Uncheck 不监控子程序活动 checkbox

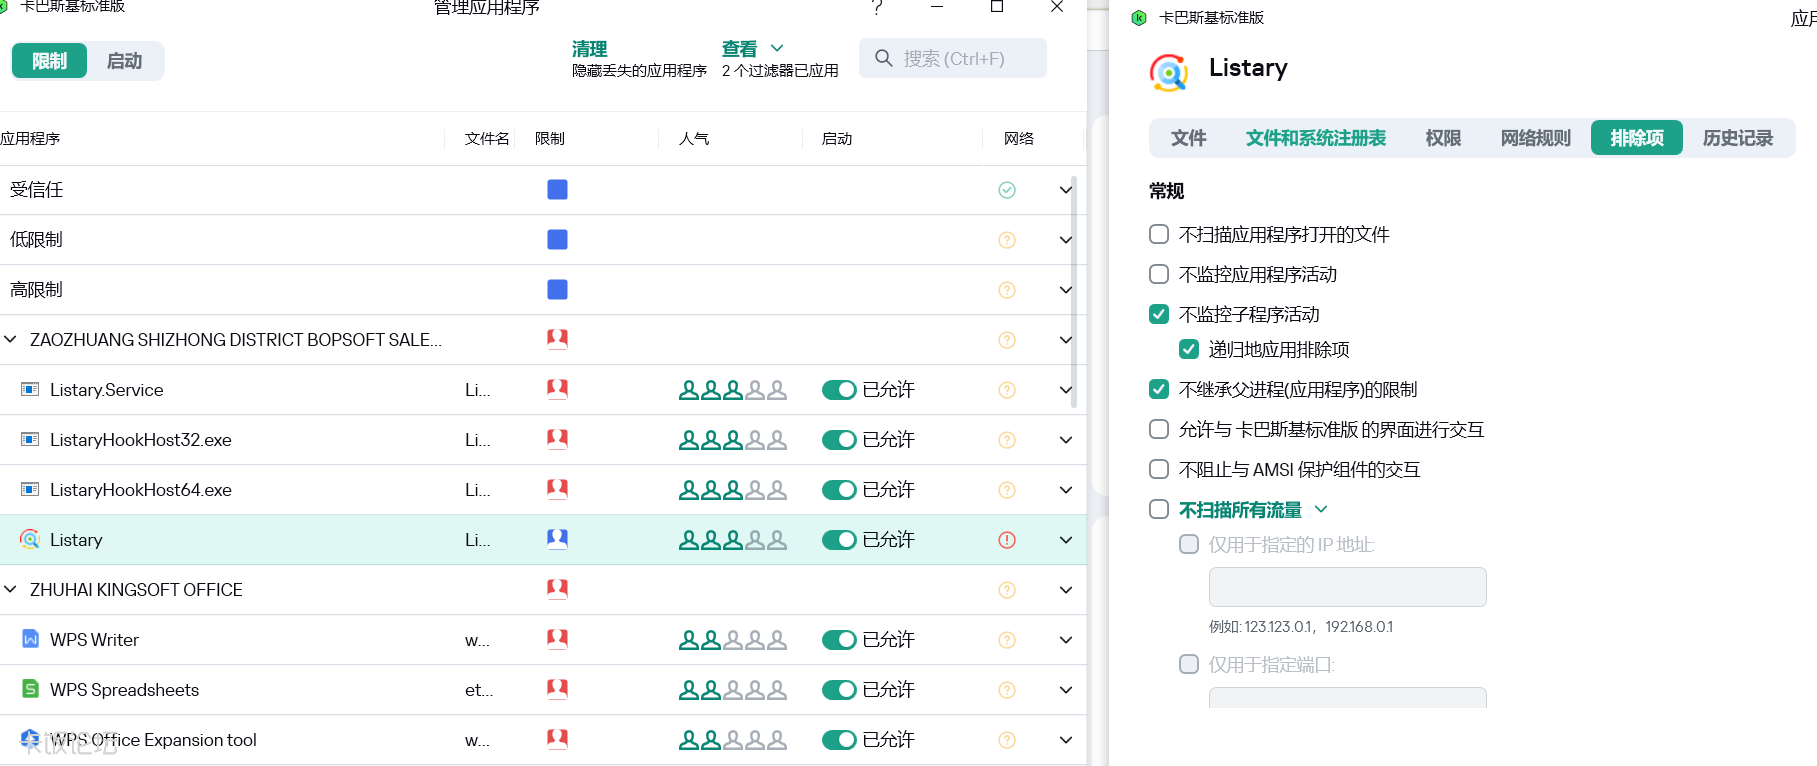(x=1159, y=314)
